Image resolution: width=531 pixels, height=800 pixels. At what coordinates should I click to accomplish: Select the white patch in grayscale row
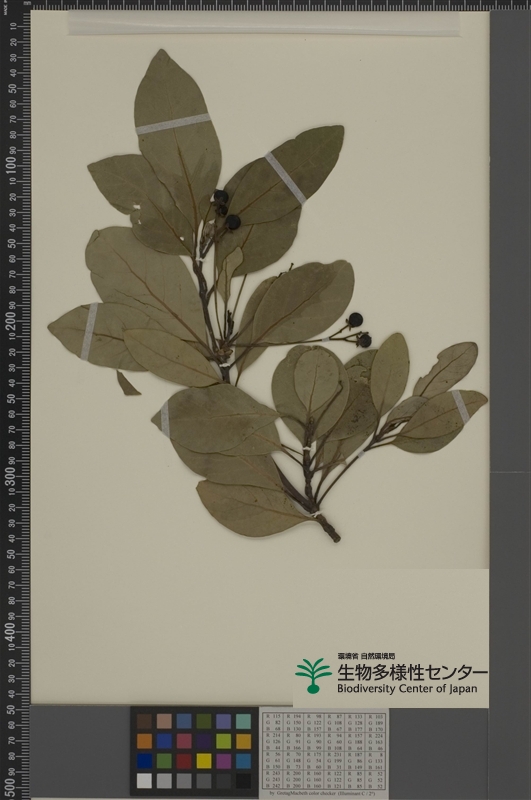coord(144,781)
